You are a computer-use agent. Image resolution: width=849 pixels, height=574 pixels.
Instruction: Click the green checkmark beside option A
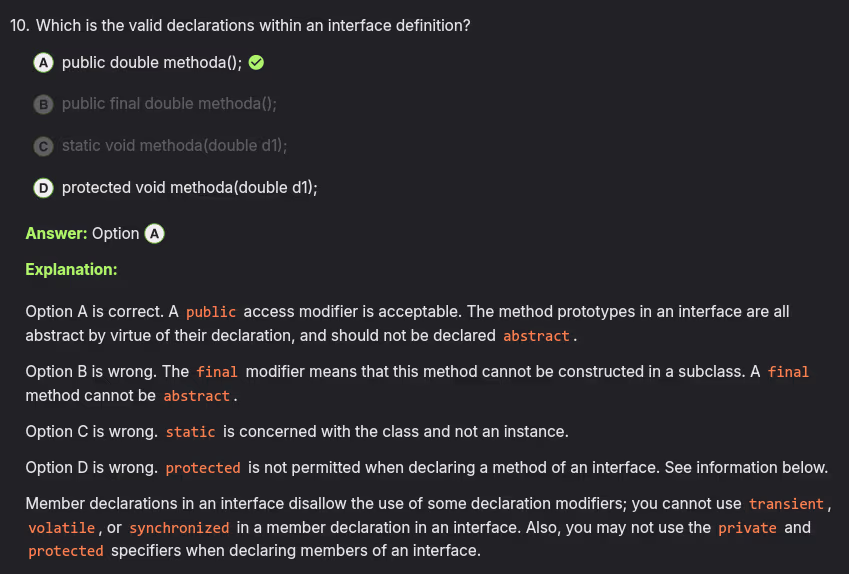256,63
